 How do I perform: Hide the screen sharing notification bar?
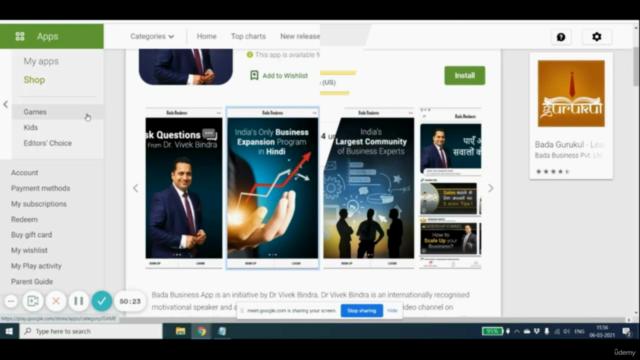point(392,311)
